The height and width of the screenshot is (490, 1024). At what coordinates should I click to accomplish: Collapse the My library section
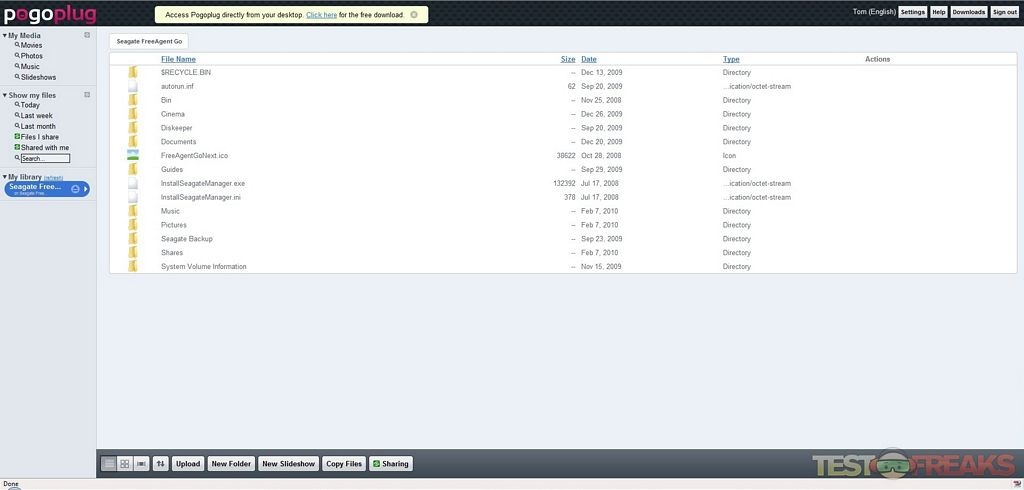pyautogui.click(x=5, y=177)
